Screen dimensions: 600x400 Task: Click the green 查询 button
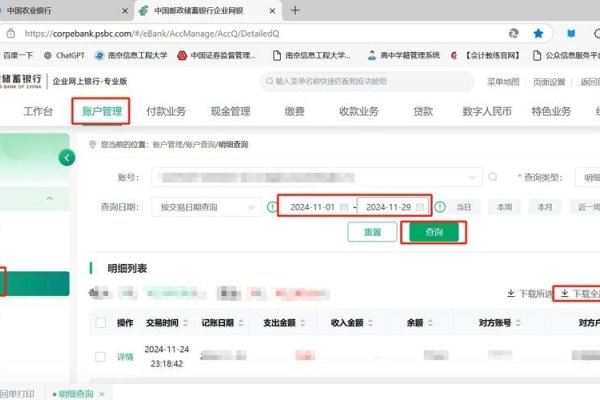[434, 232]
